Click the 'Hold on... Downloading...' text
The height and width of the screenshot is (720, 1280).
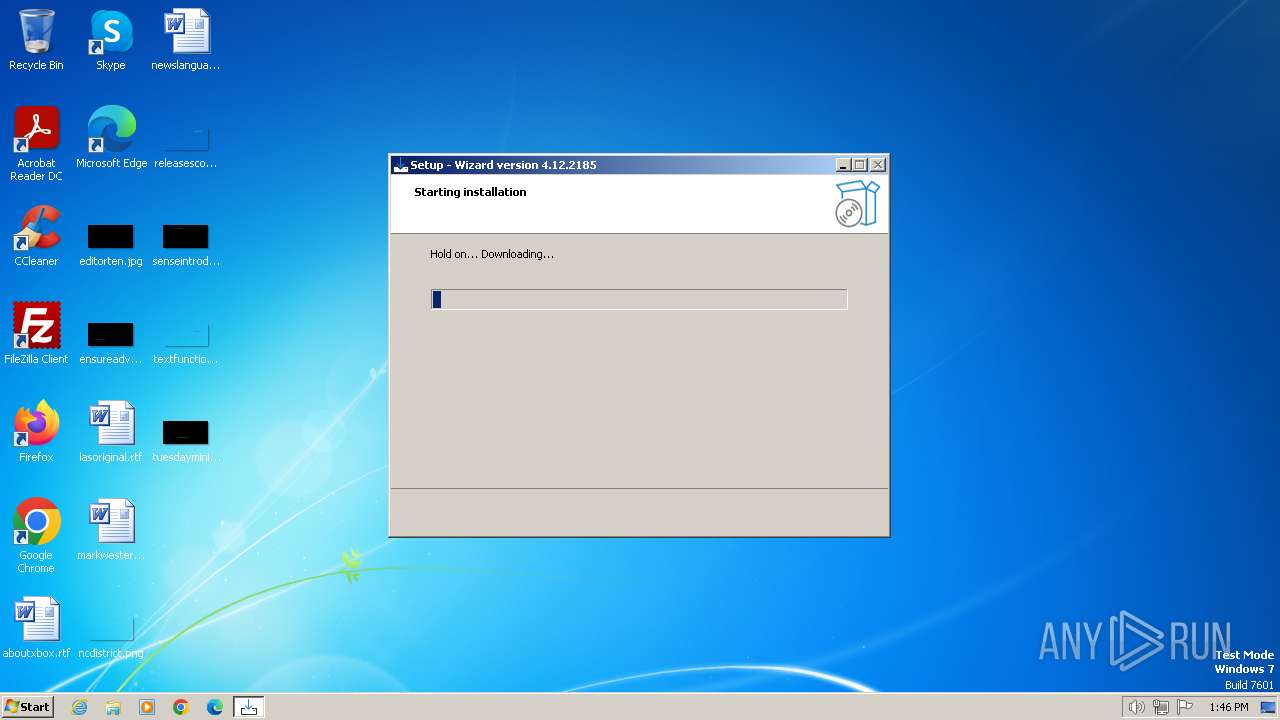click(492, 254)
